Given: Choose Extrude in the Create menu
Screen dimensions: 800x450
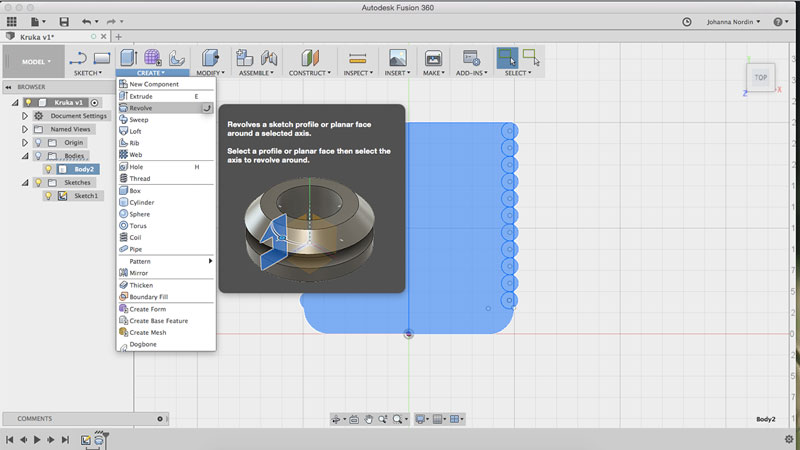Looking at the screenshot, I should [142, 96].
